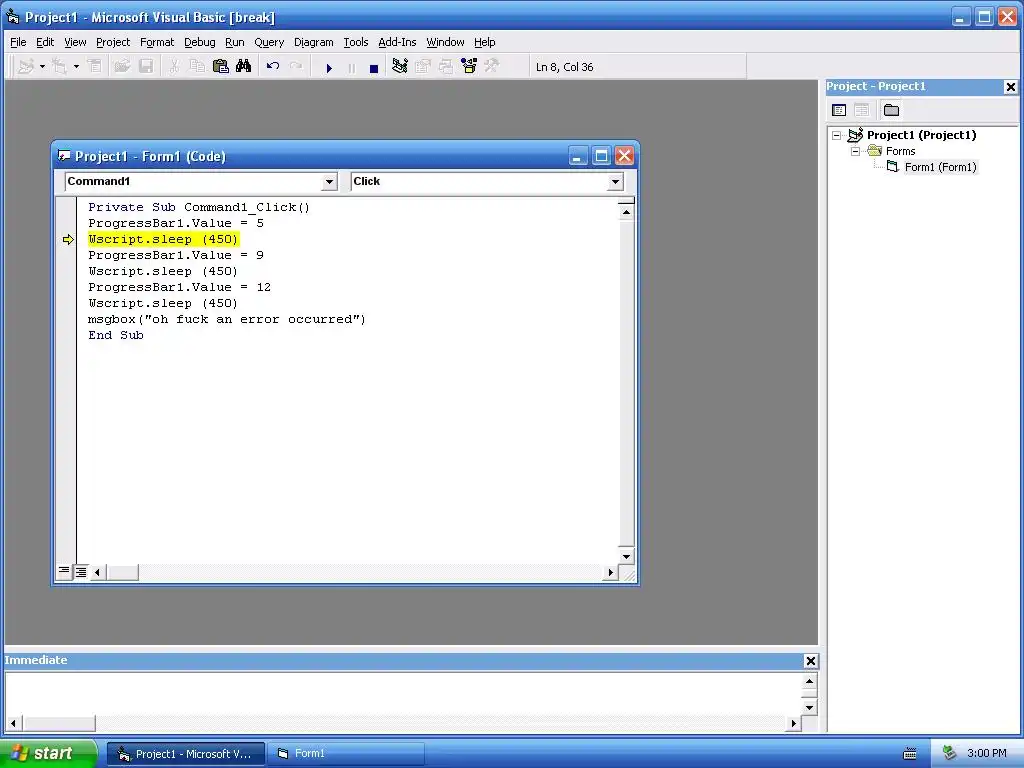The image size is (1024, 768).
Task: Switch to Full Module View button in code window
Action: click(x=80, y=572)
